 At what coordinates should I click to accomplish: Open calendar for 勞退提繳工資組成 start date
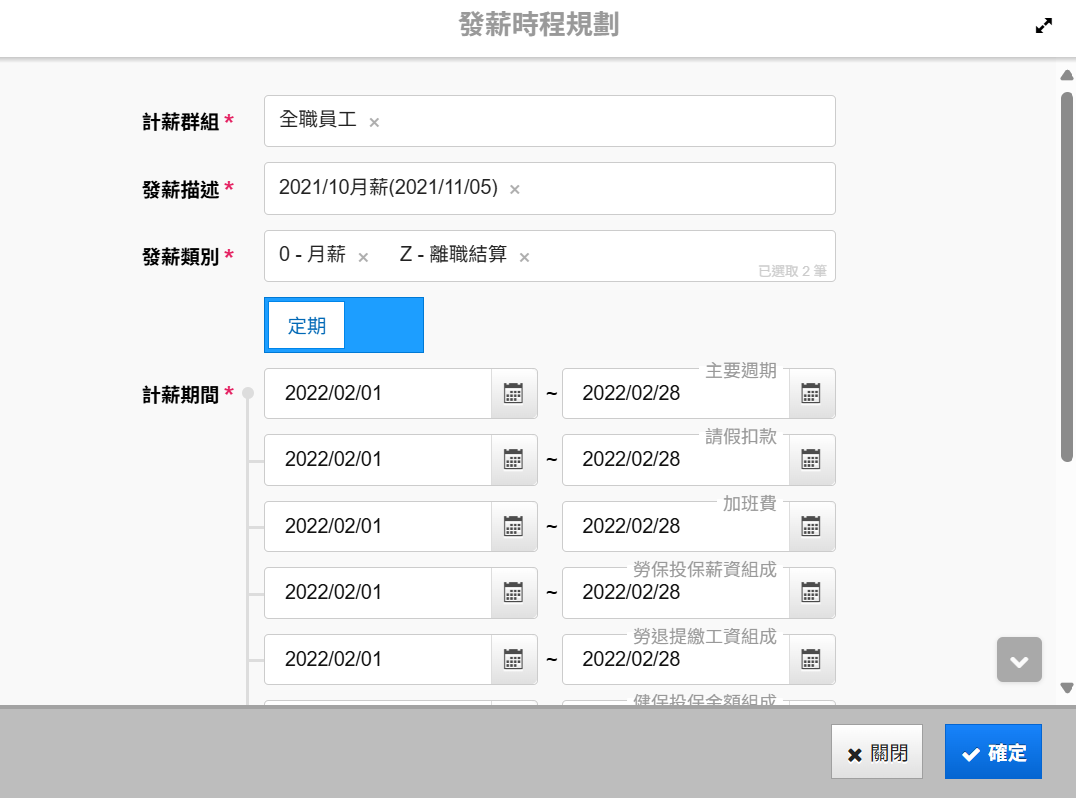click(x=513, y=659)
